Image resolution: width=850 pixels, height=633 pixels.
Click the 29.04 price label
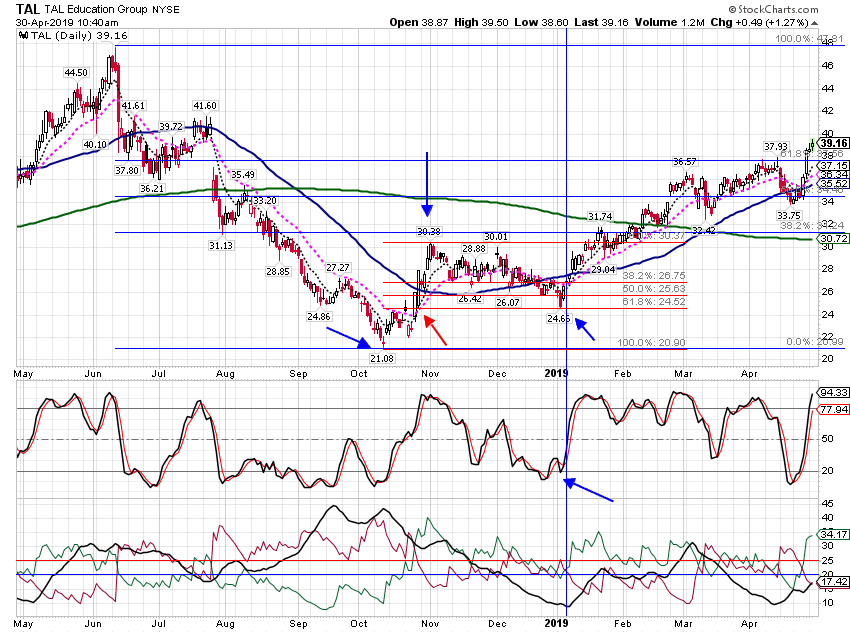603,270
